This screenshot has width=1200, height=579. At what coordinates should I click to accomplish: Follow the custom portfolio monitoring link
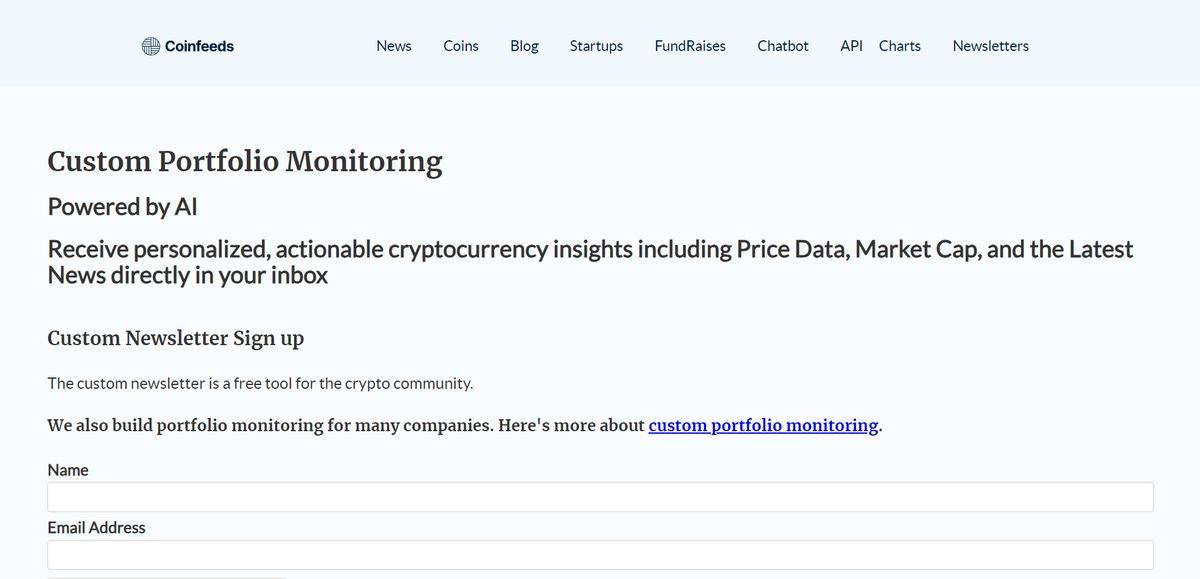(x=763, y=425)
